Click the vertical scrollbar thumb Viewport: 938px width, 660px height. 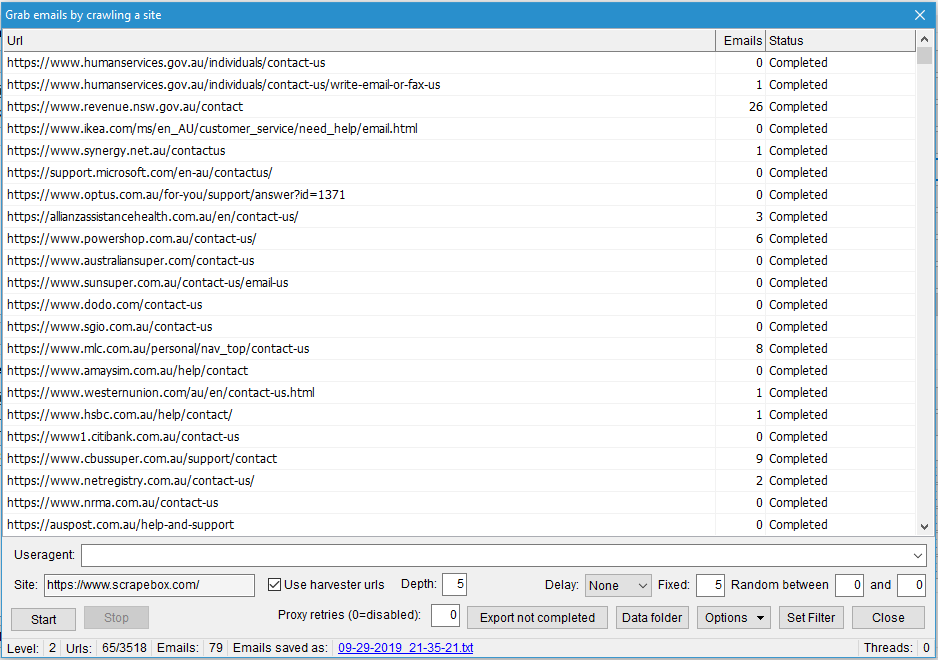[x=924, y=56]
